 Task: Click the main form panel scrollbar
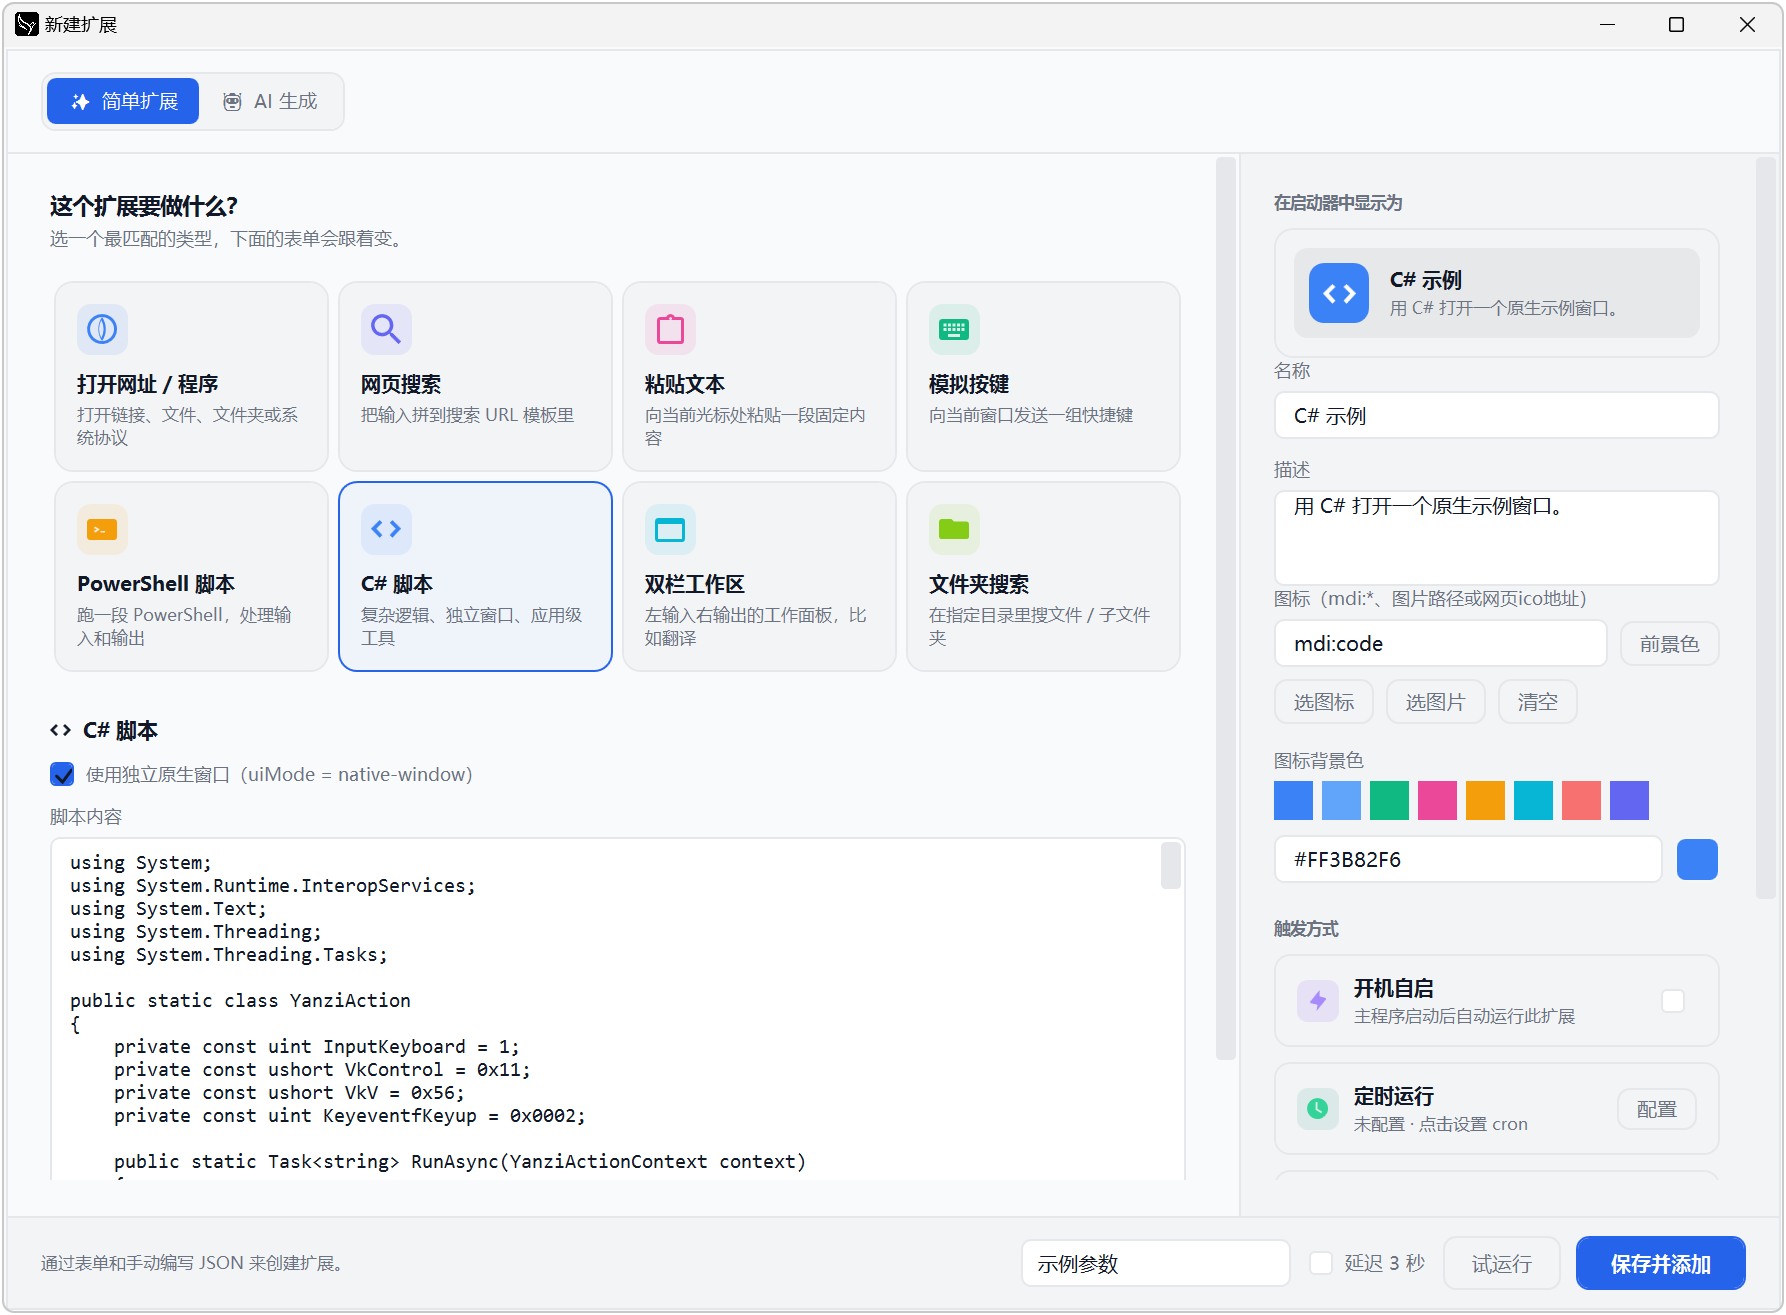pyautogui.click(x=1226, y=608)
